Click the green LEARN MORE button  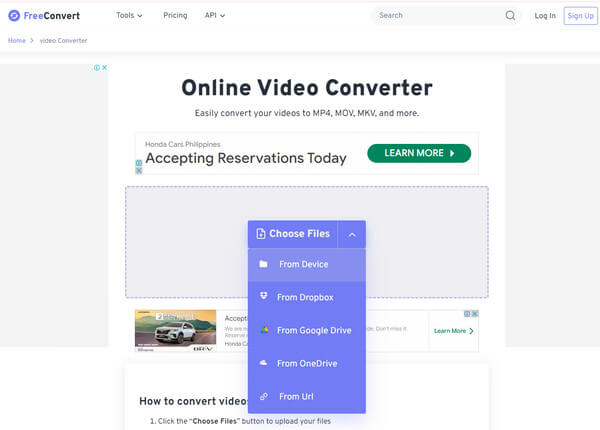click(x=419, y=153)
